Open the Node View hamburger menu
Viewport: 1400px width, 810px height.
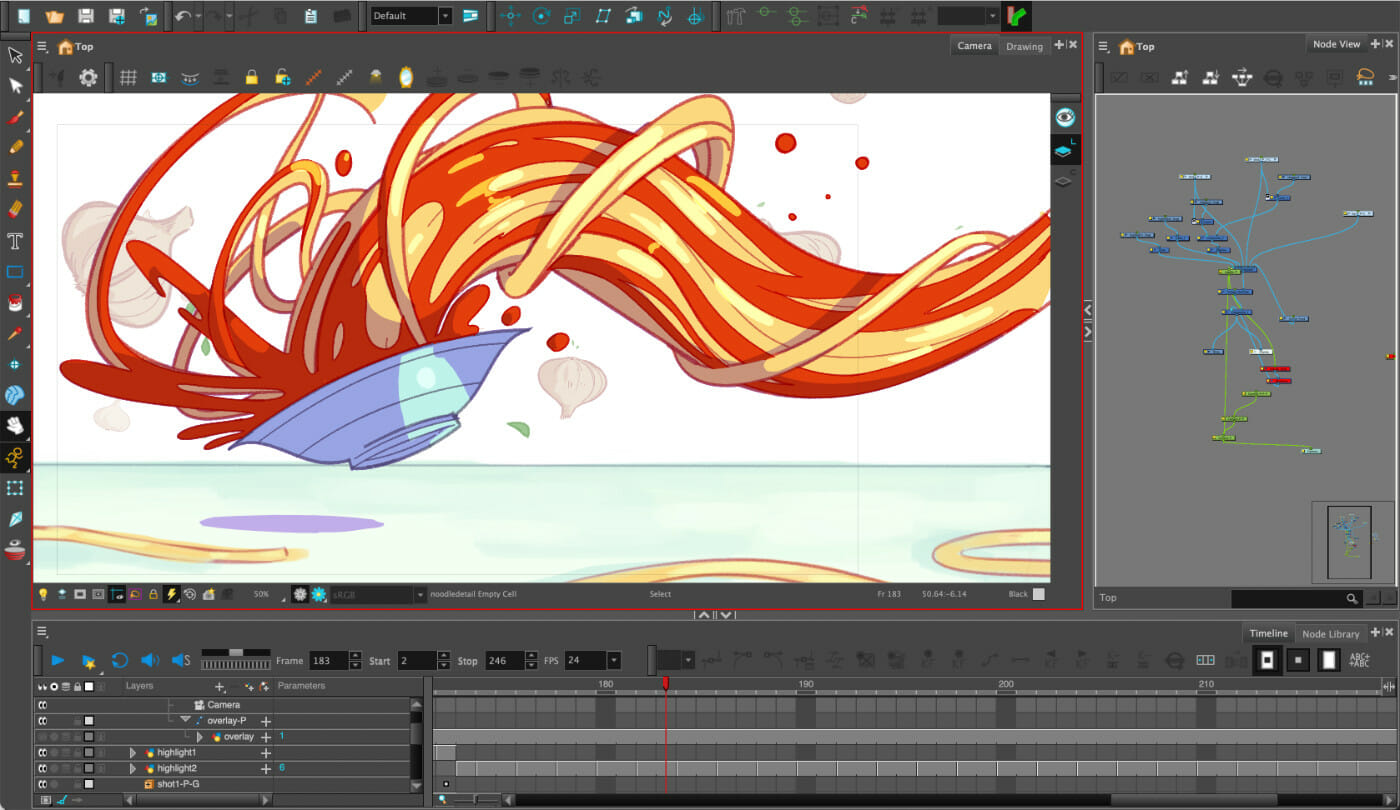click(1103, 46)
